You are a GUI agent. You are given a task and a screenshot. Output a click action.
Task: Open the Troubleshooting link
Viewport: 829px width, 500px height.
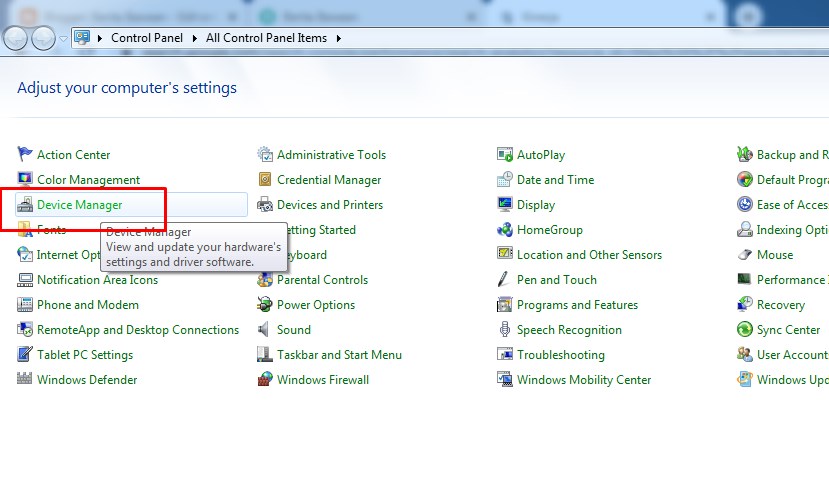pos(560,355)
